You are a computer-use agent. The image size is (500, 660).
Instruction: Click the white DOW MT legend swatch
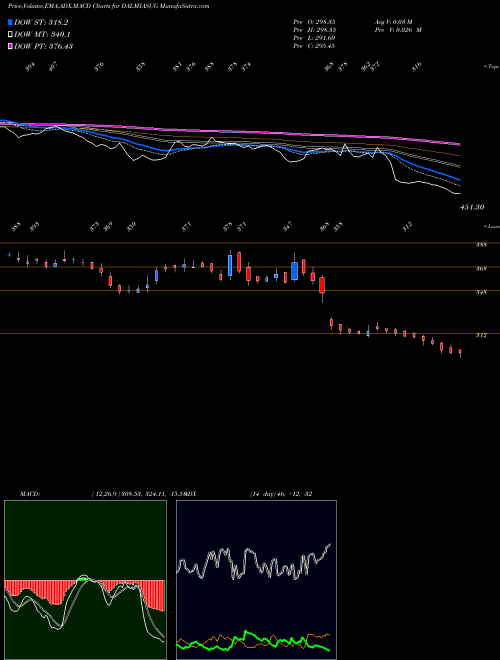point(10,35)
